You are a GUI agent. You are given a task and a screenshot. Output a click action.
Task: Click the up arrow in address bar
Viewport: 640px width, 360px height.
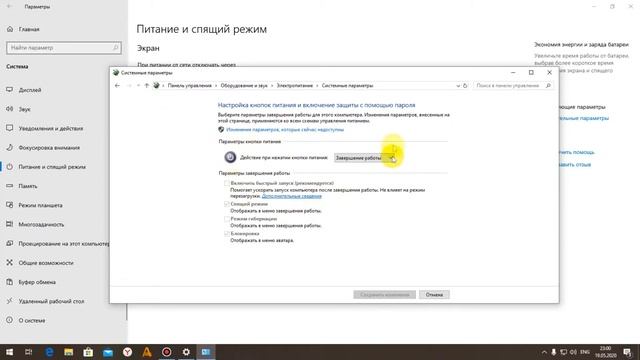tap(147, 86)
